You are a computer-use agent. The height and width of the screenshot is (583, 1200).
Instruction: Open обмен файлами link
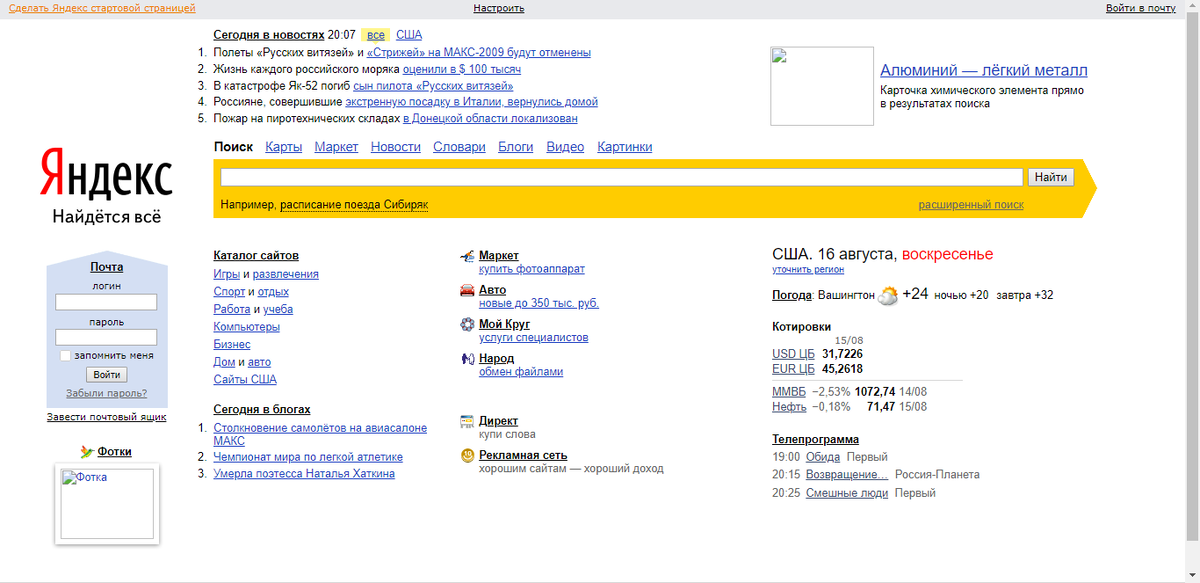[521, 372]
